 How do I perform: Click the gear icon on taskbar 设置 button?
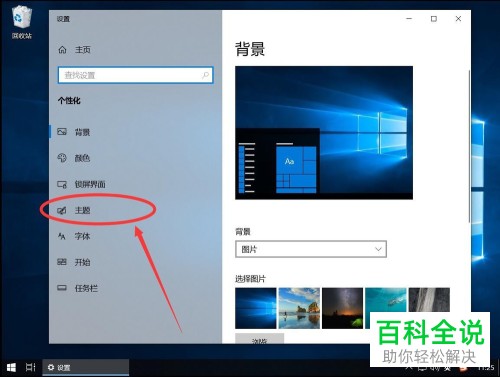point(51,367)
